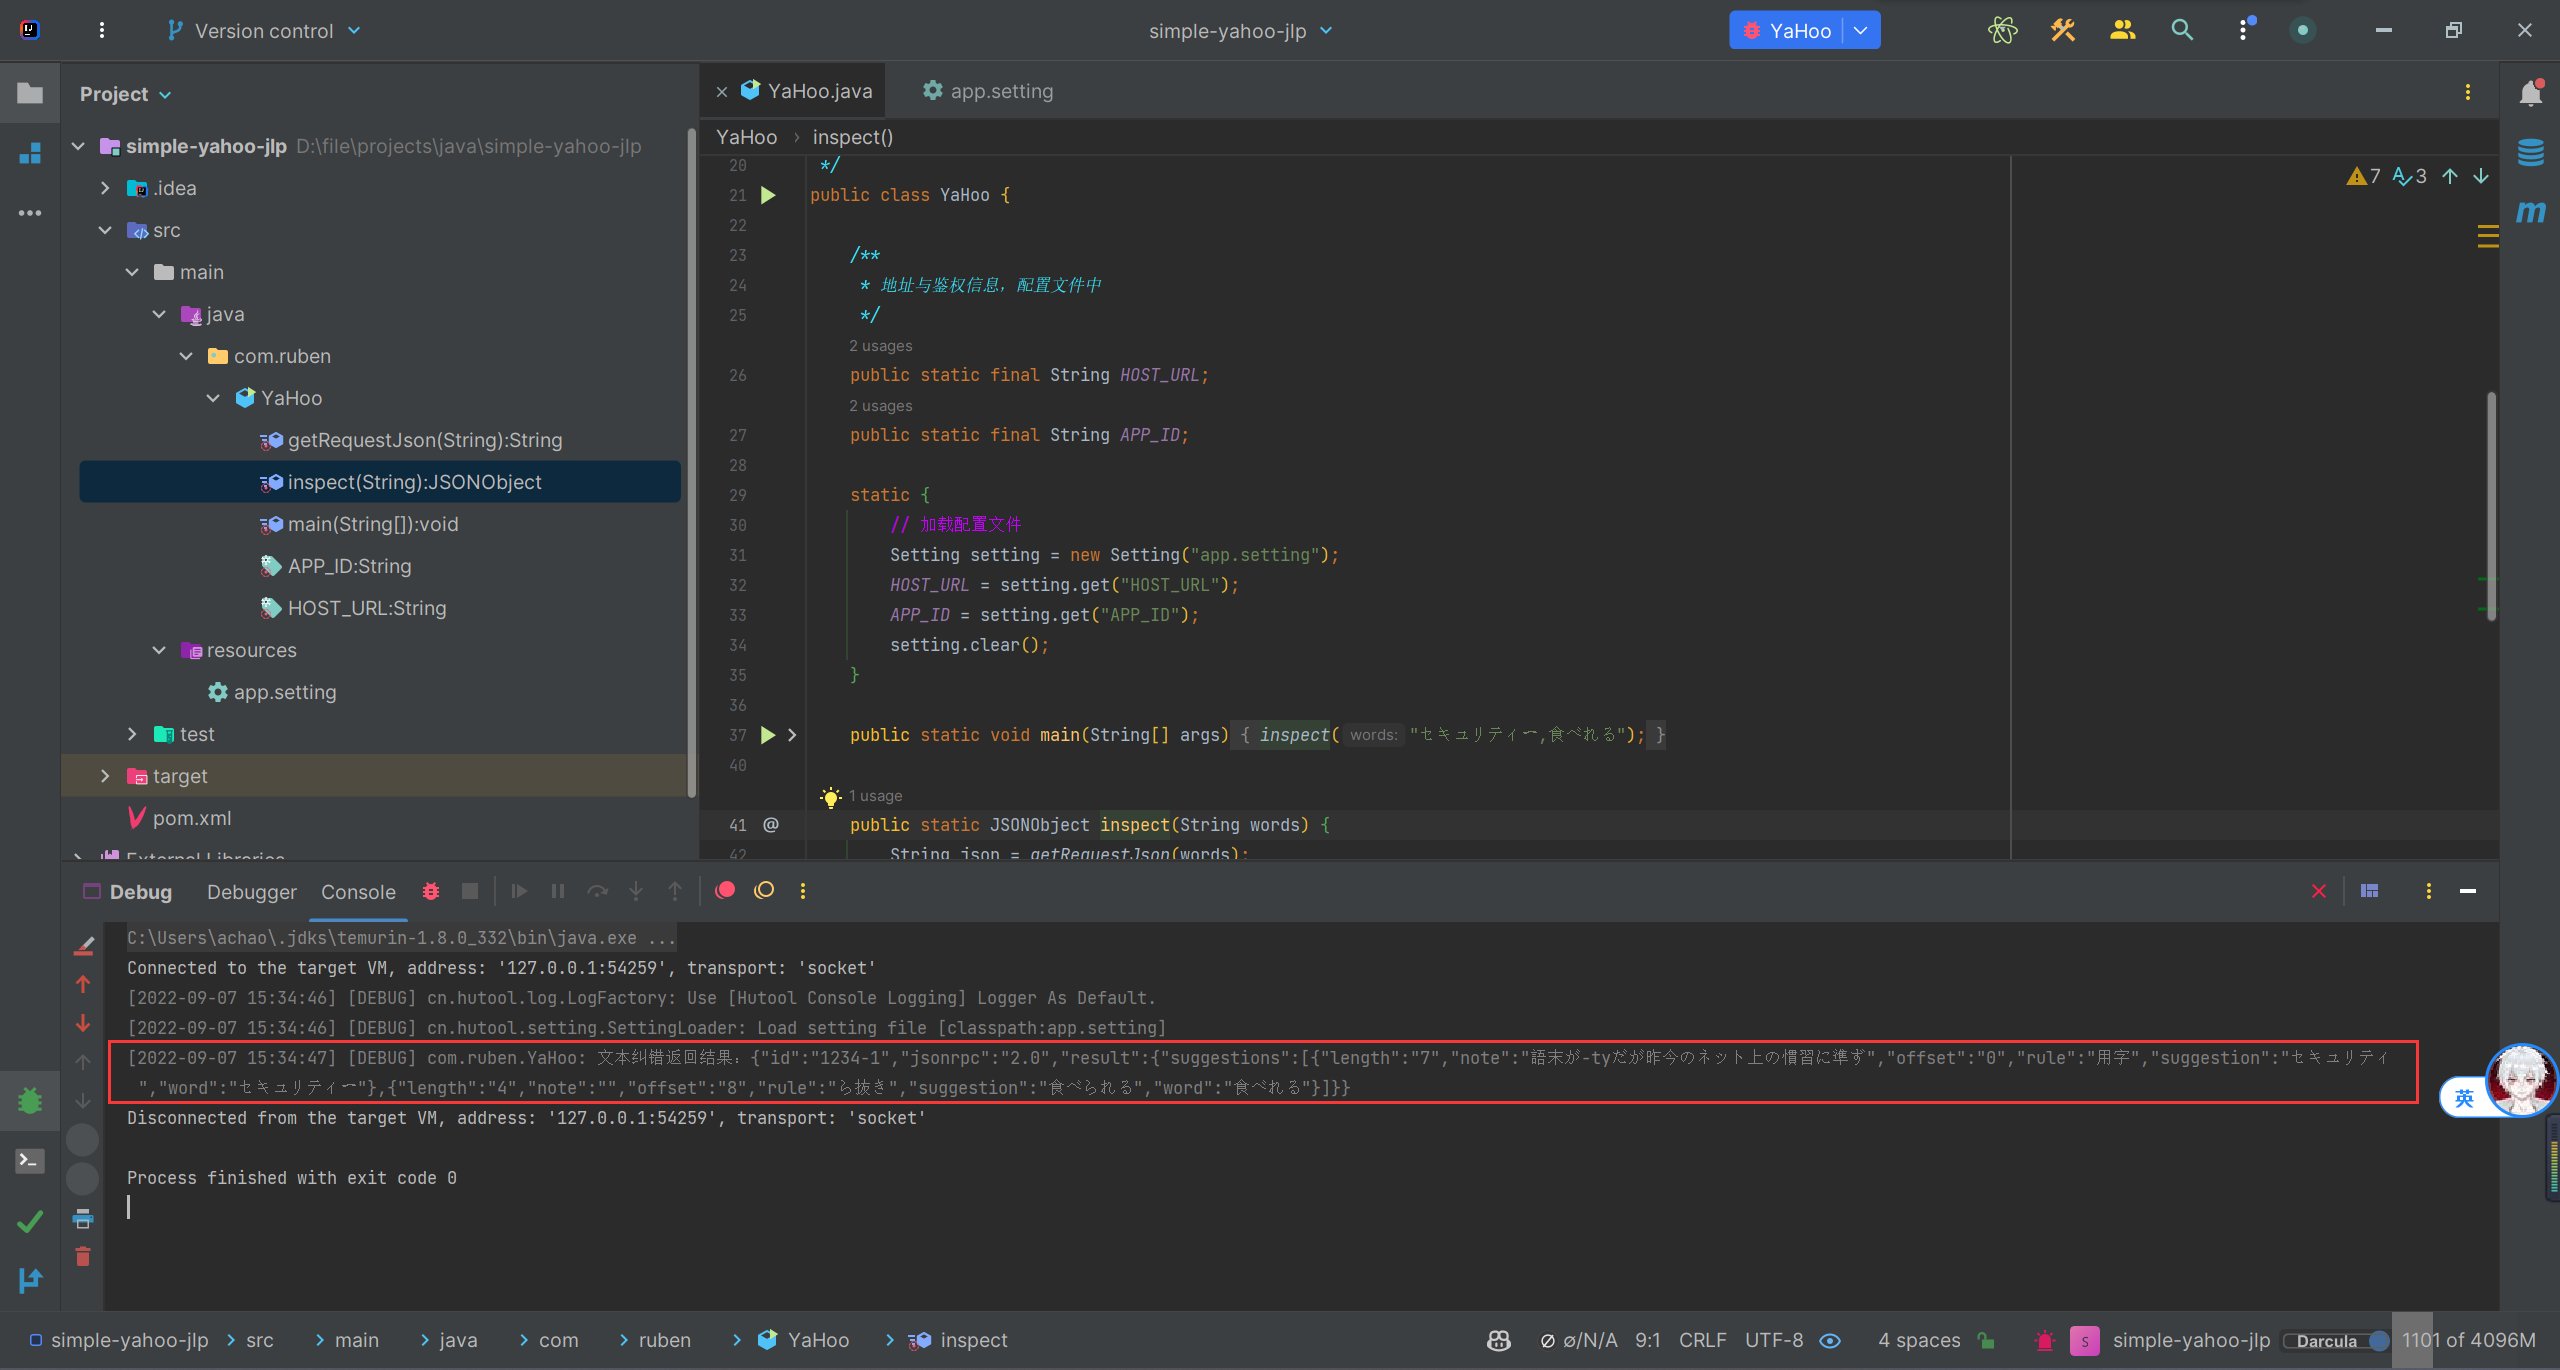Open YaHoo run configuration dropdown arrow
The image size is (2560, 1370).
point(1861,31)
